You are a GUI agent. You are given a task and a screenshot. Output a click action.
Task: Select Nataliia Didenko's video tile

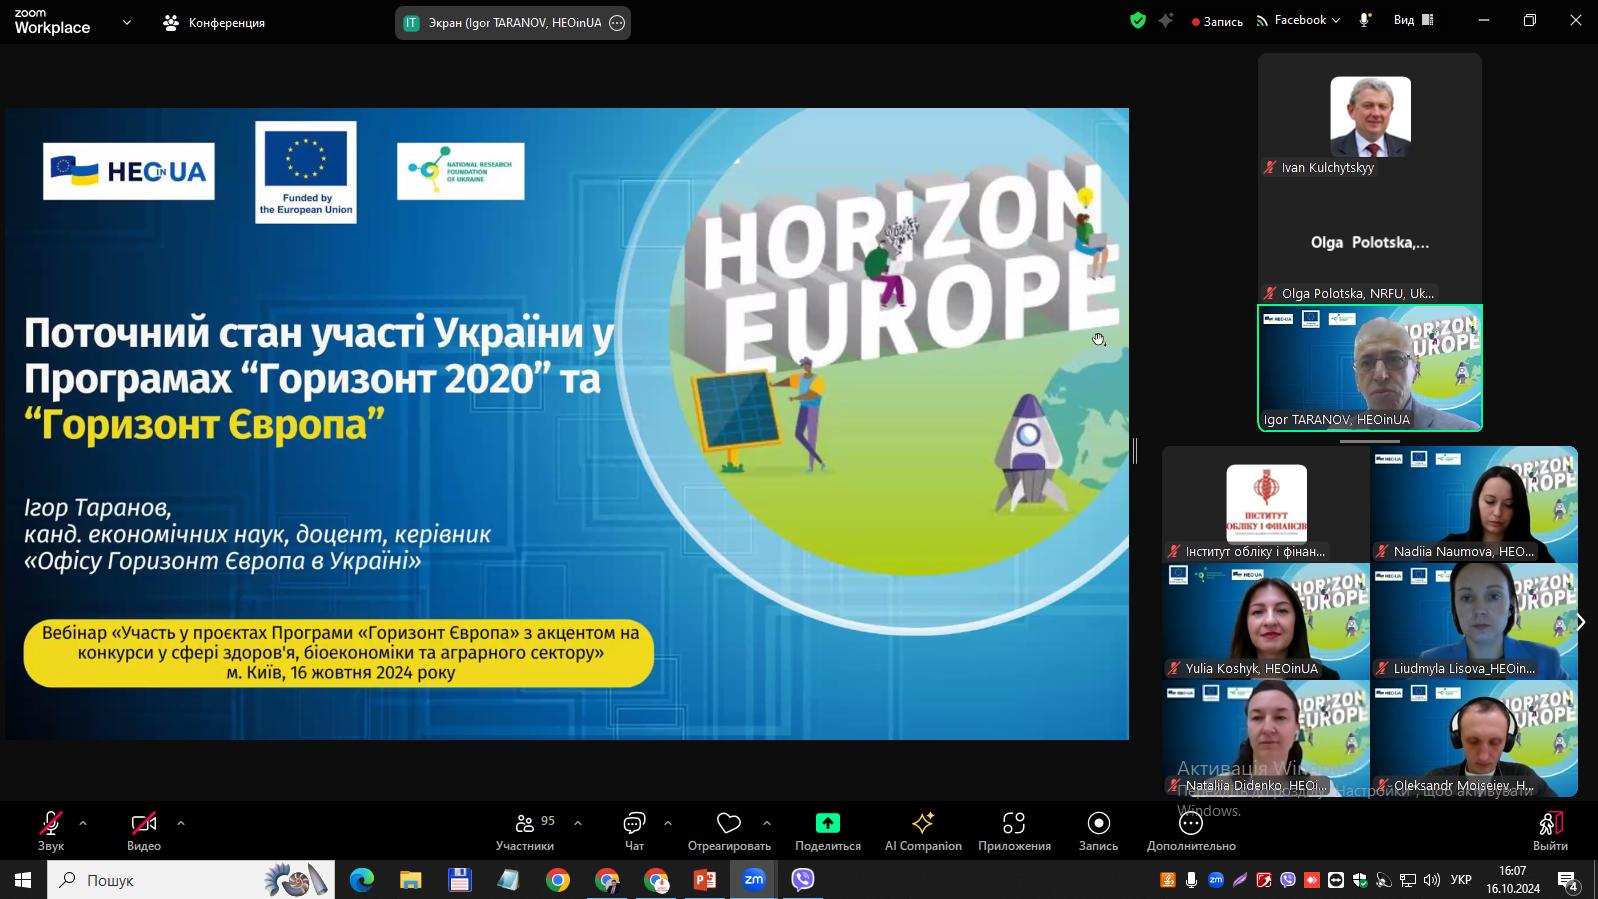pos(1266,738)
